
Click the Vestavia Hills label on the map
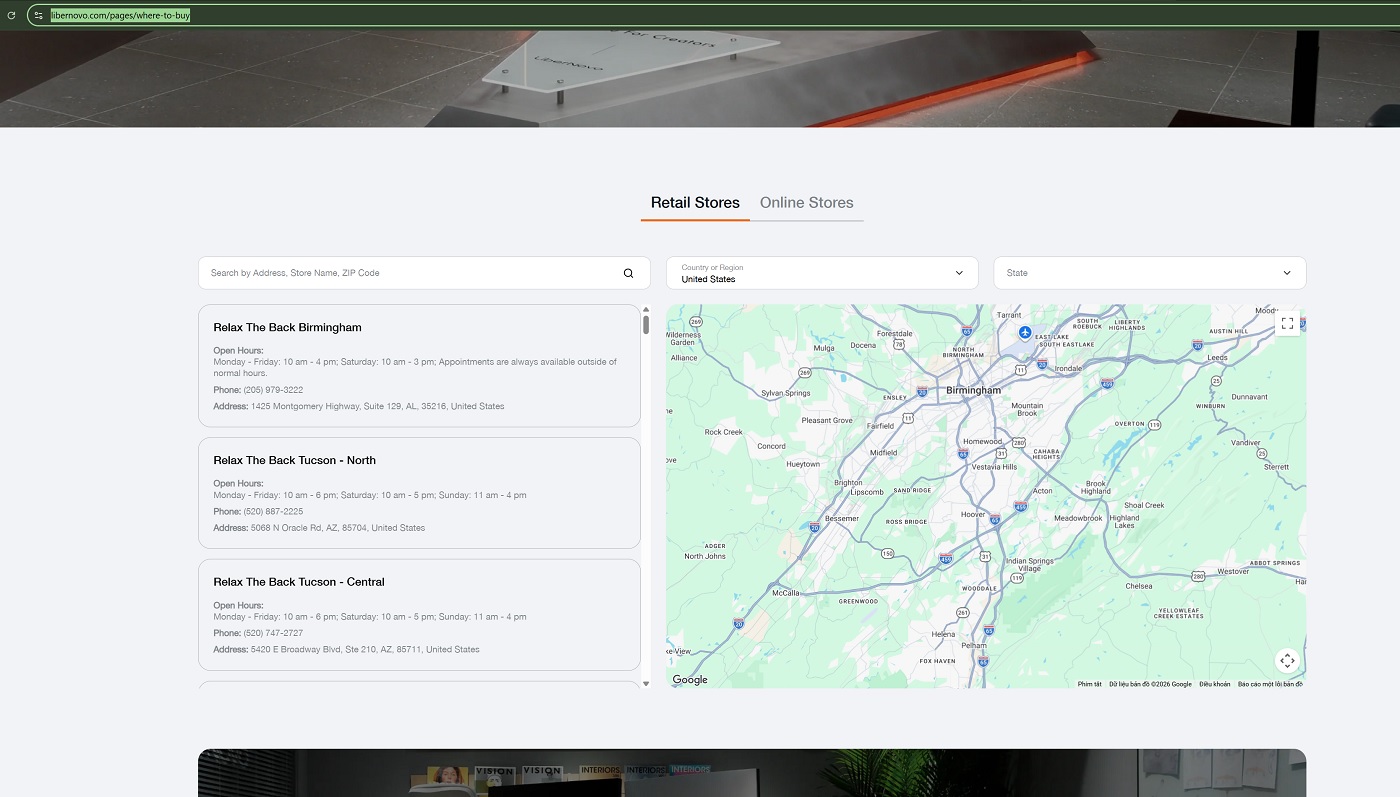[x=995, y=467]
